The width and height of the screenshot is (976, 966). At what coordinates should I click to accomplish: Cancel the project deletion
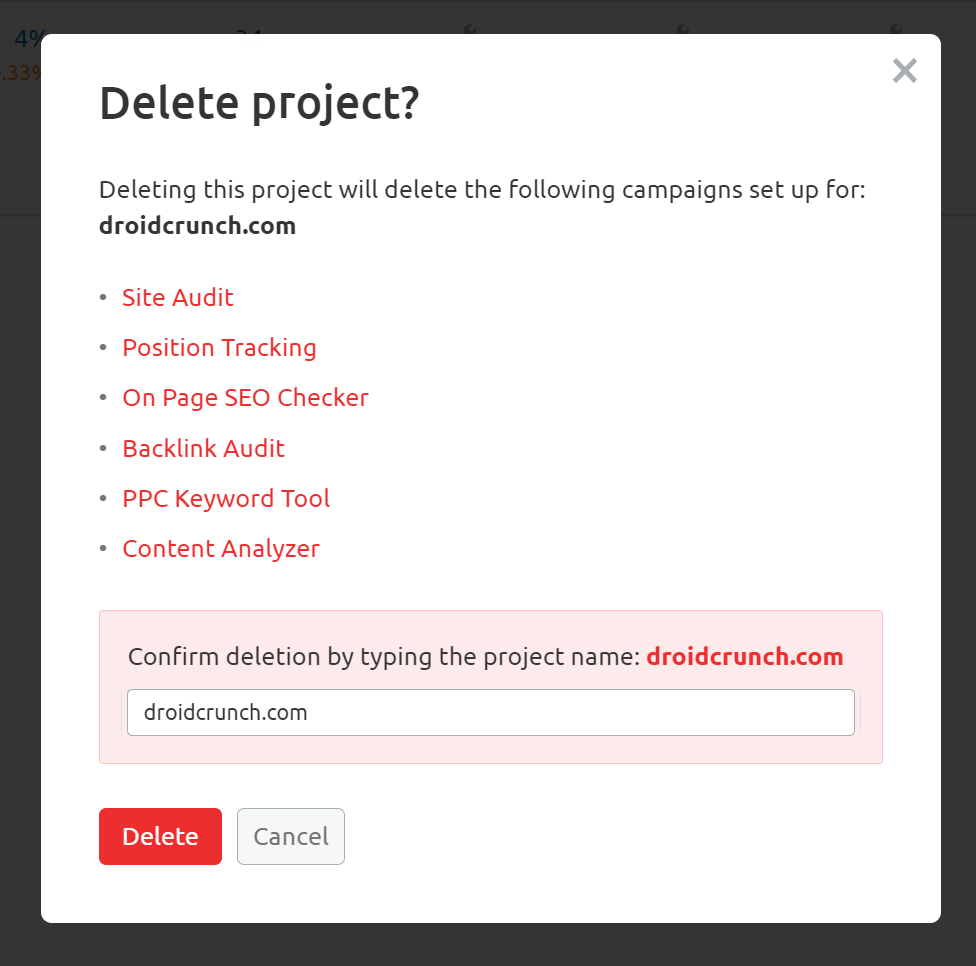(290, 837)
